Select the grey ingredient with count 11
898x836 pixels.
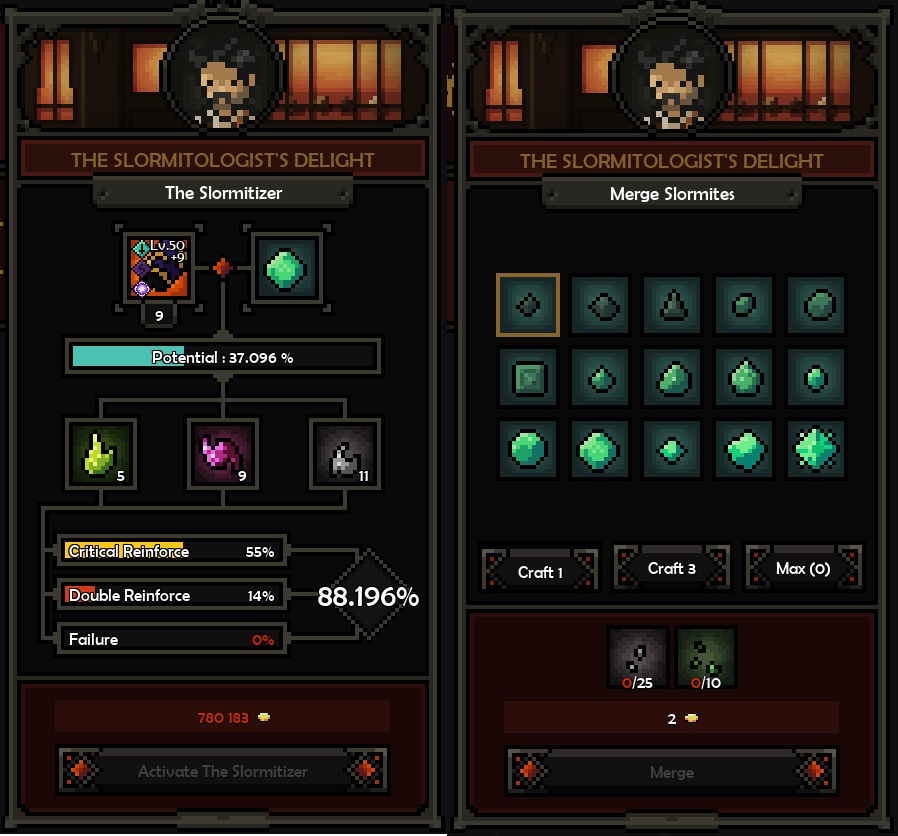[344, 454]
